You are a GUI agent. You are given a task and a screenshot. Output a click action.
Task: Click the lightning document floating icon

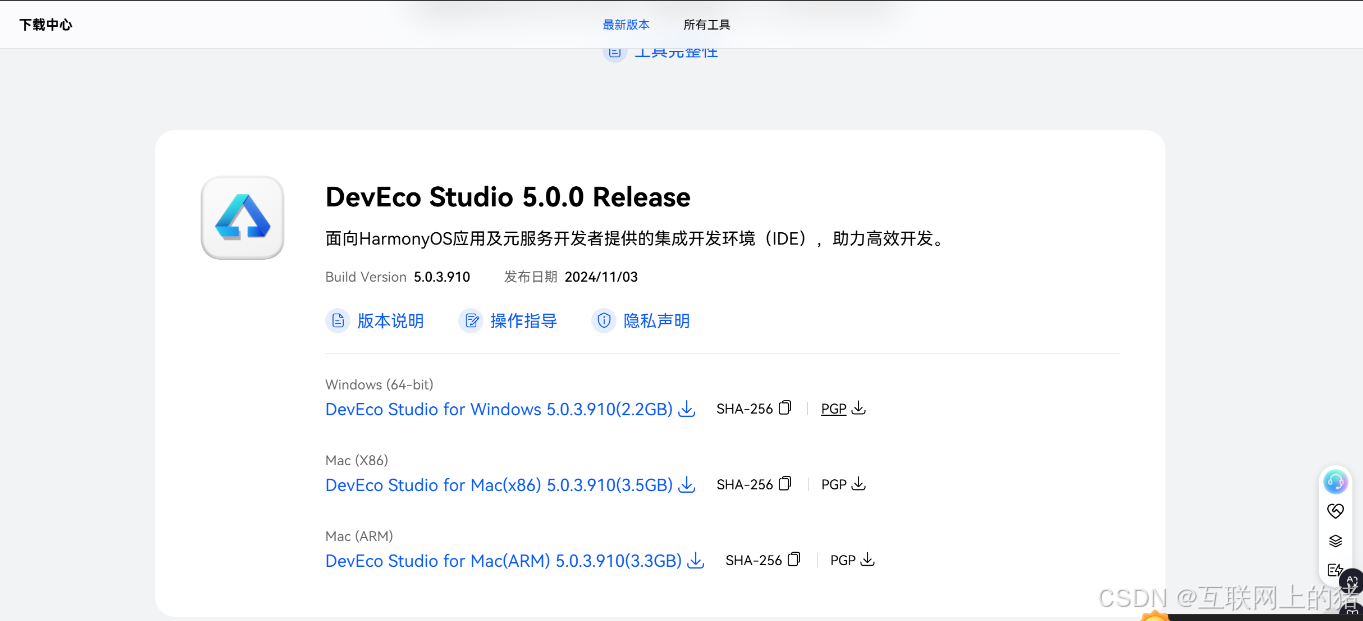[1335, 570]
